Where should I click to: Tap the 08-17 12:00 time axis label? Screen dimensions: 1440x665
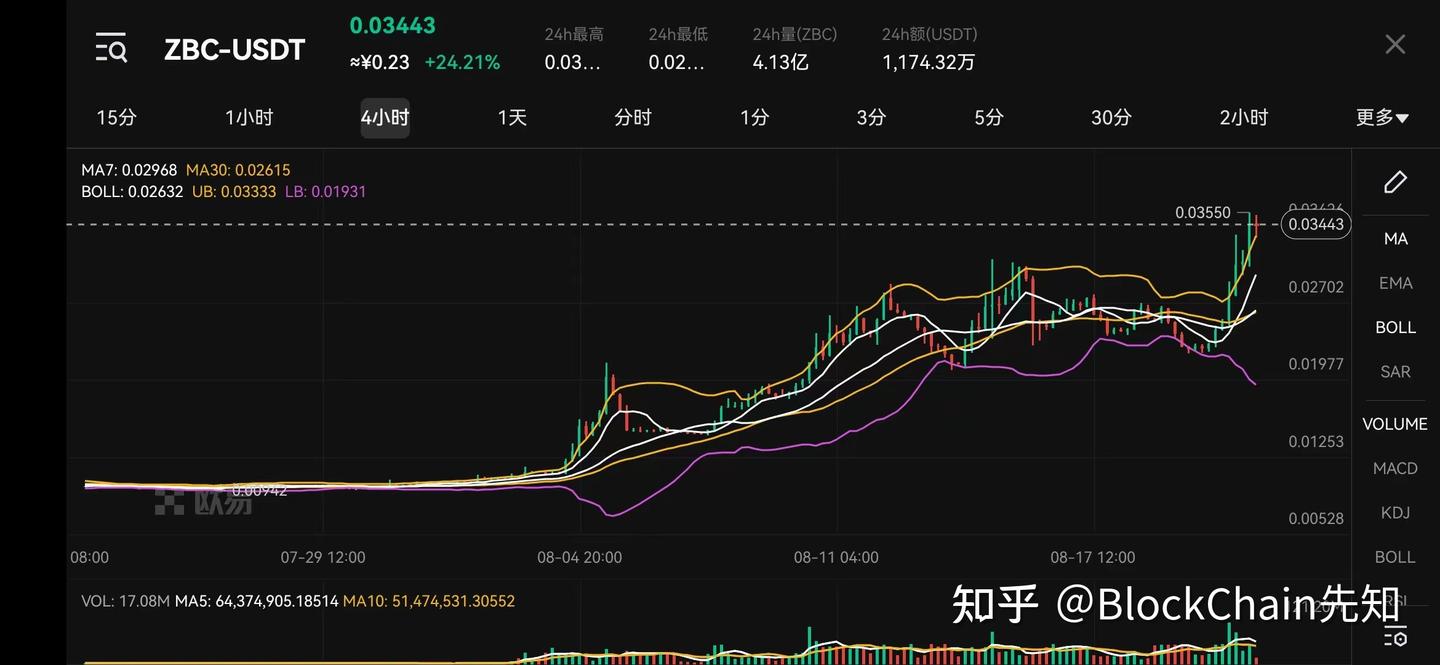(1093, 557)
